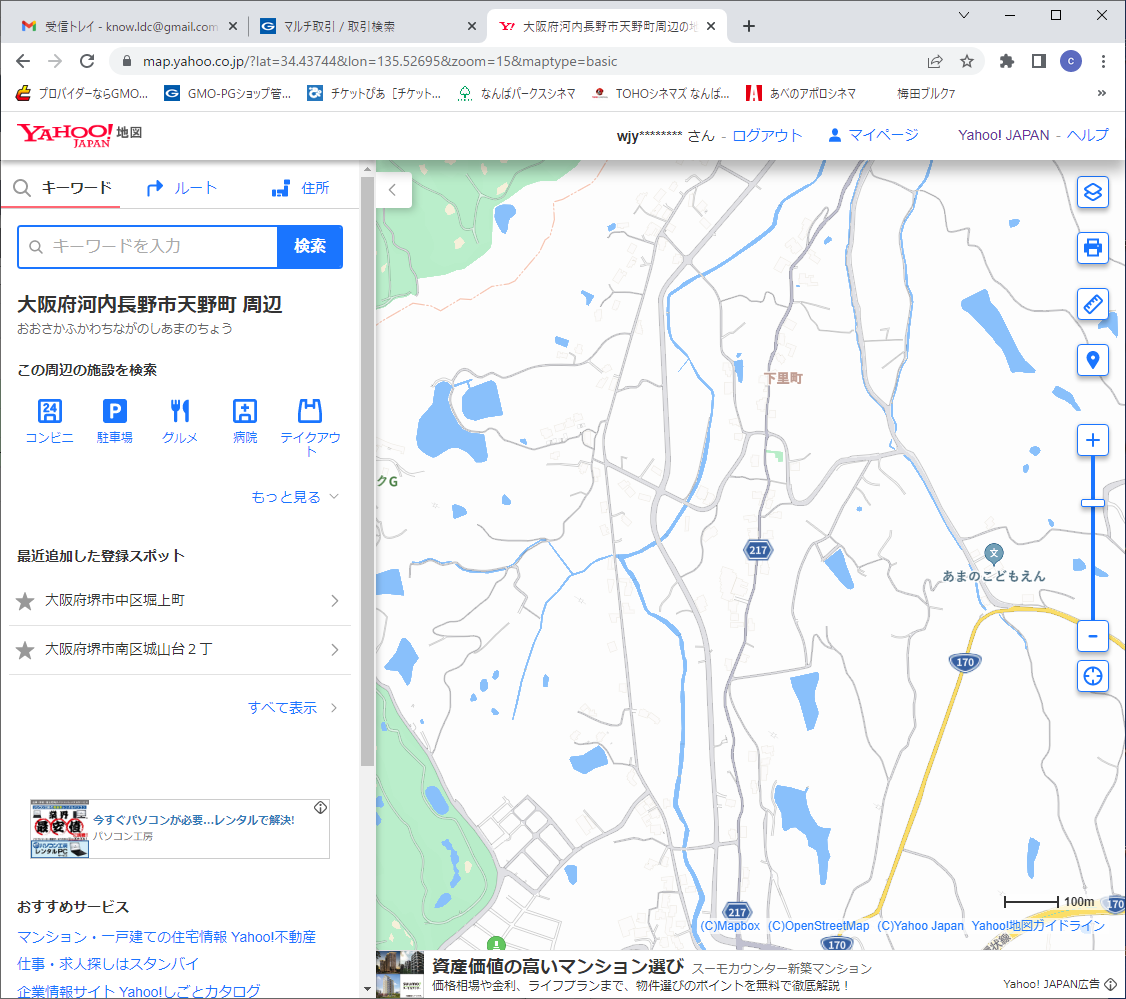Search nearby gourmet restaurants (グルメ)
This screenshot has width=1126, height=999.
(180, 421)
